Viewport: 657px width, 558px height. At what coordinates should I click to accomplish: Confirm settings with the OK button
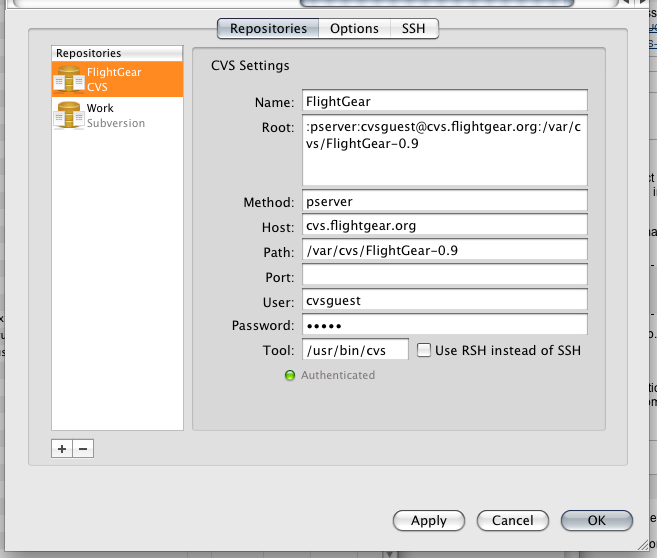[x=597, y=521]
